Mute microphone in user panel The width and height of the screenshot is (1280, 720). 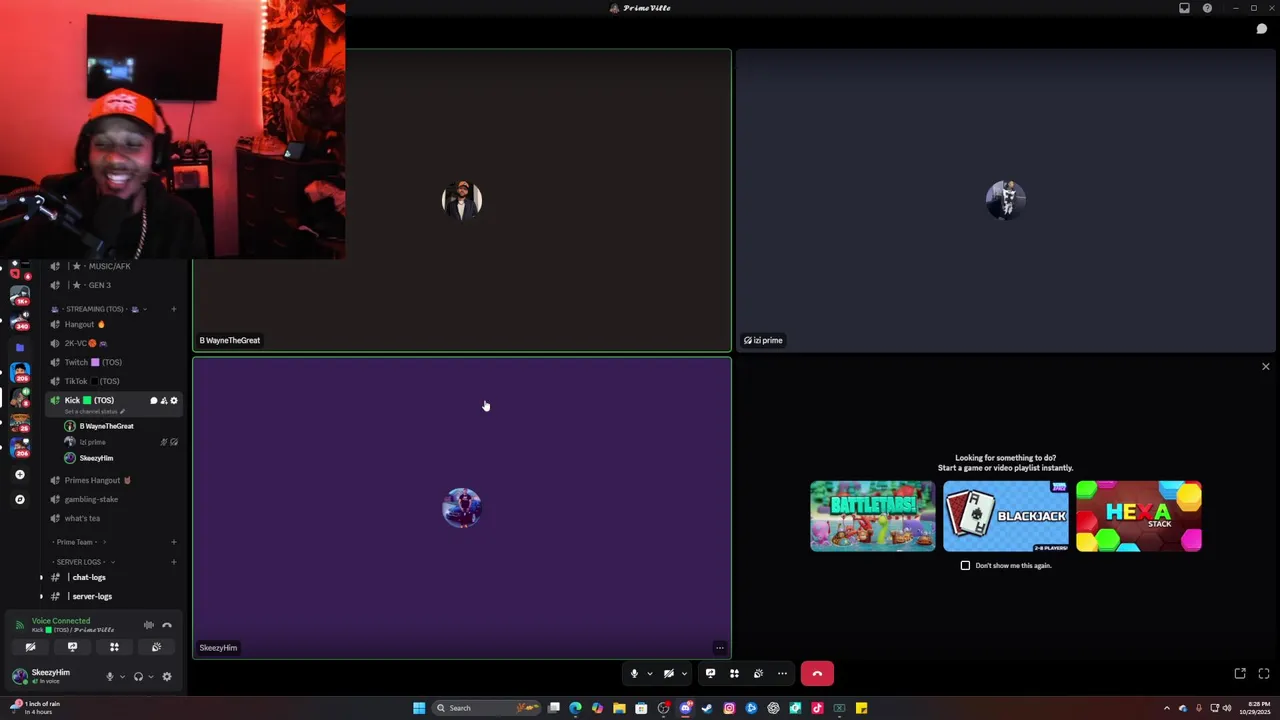click(x=110, y=676)
